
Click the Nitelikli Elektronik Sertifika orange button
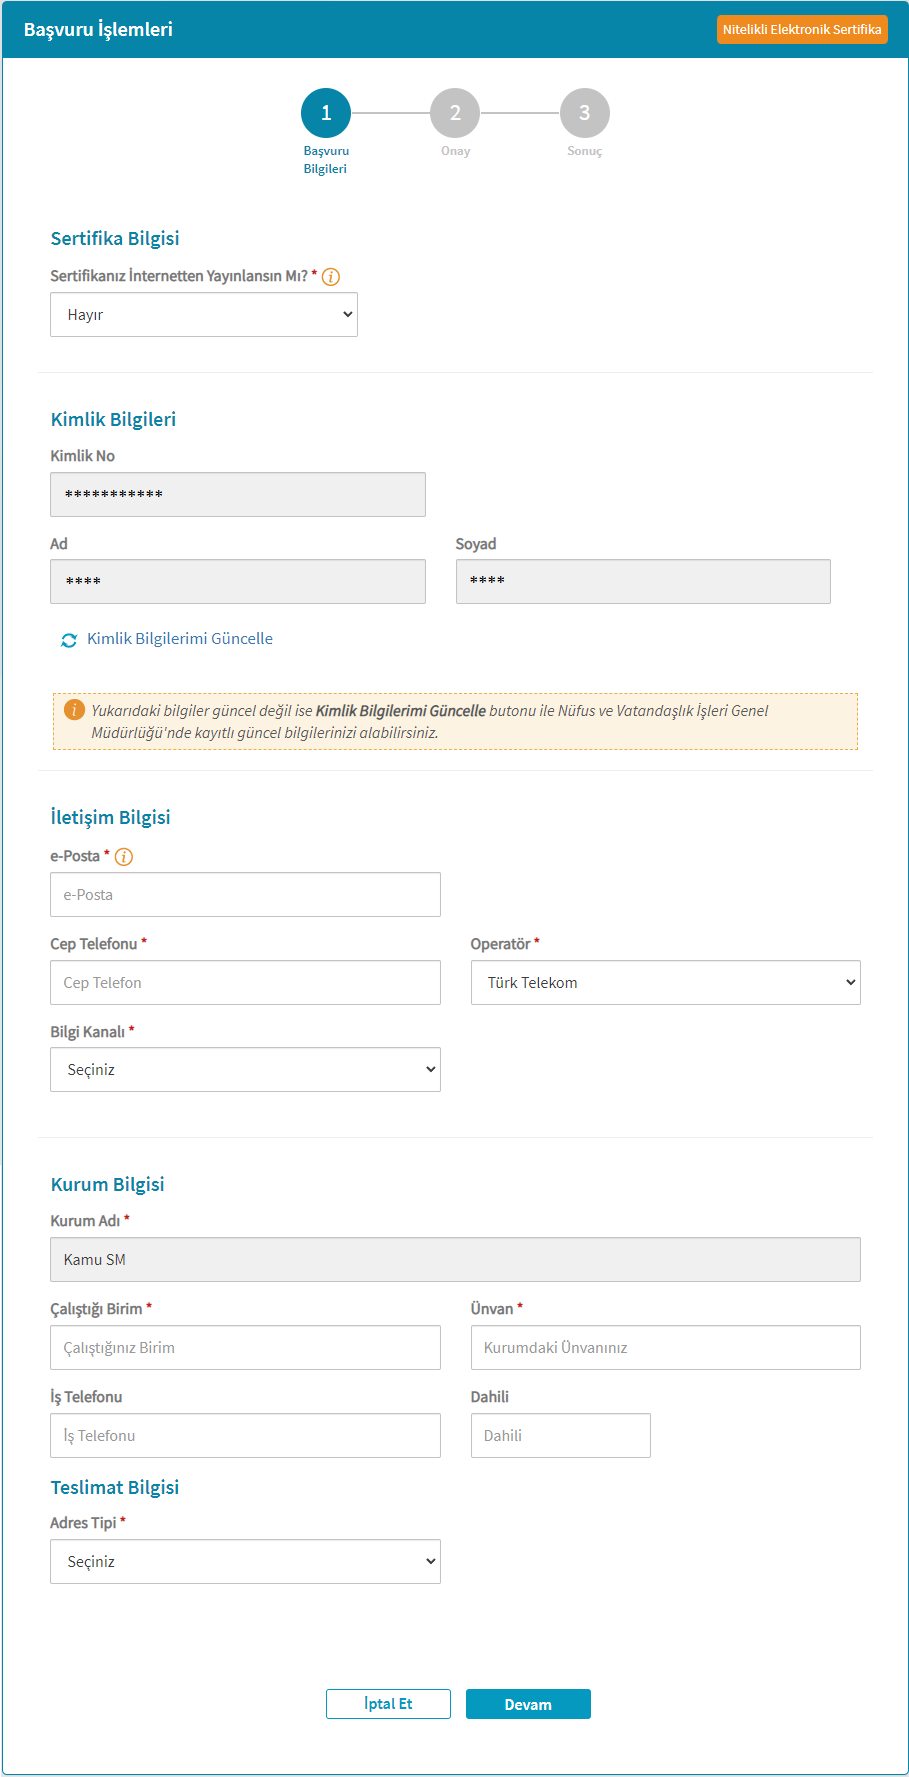pyautogui.click(x=802, y=29)
